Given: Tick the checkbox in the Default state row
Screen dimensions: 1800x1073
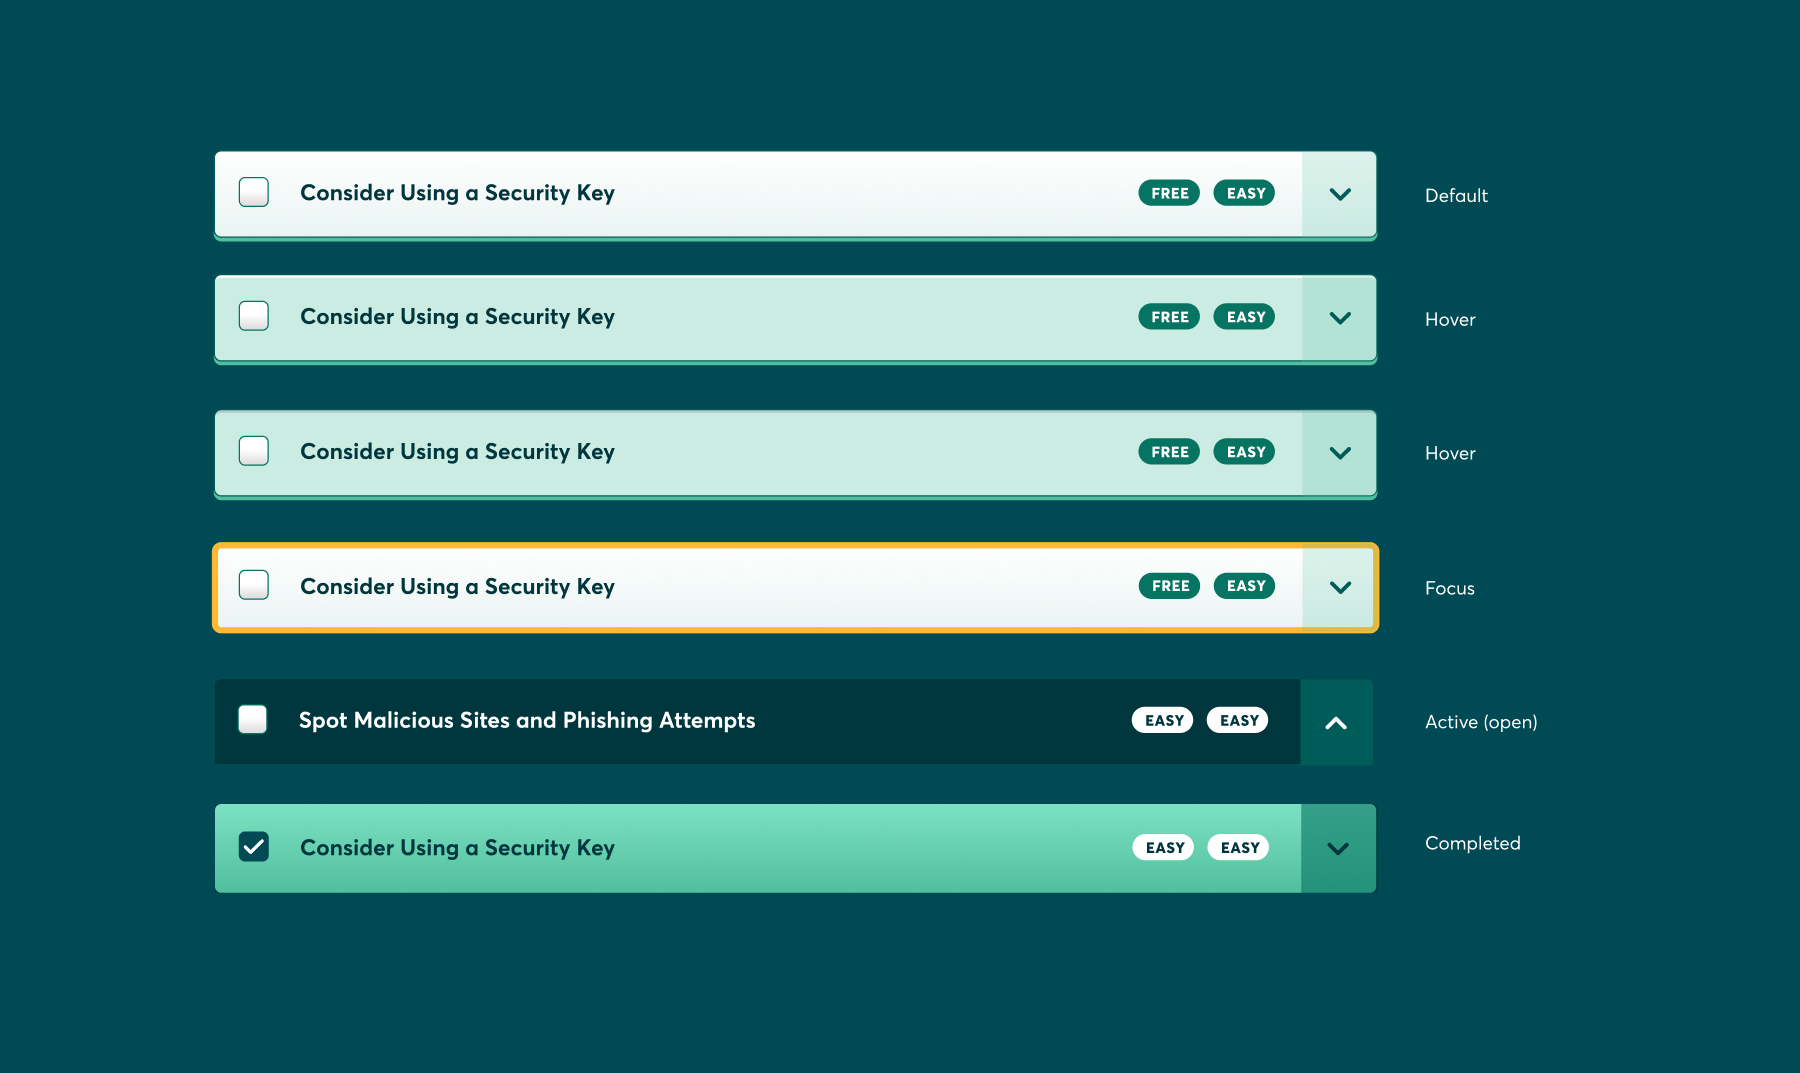Looking at the screenshot, I should point(254,192).
